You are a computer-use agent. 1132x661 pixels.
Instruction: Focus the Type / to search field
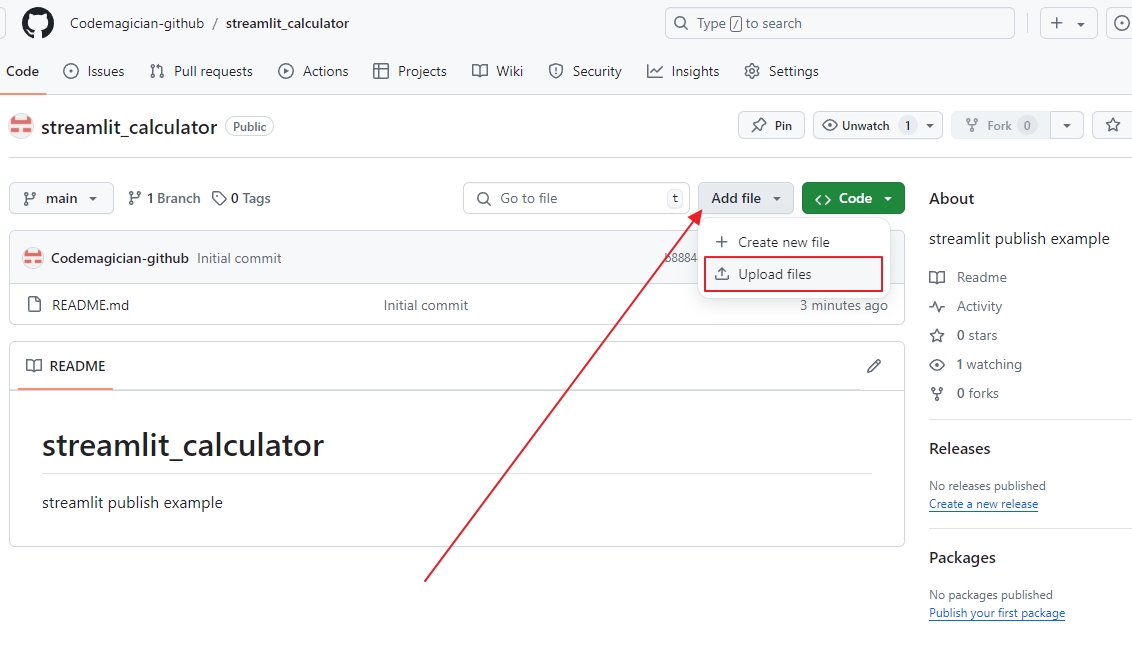(840, 23)
